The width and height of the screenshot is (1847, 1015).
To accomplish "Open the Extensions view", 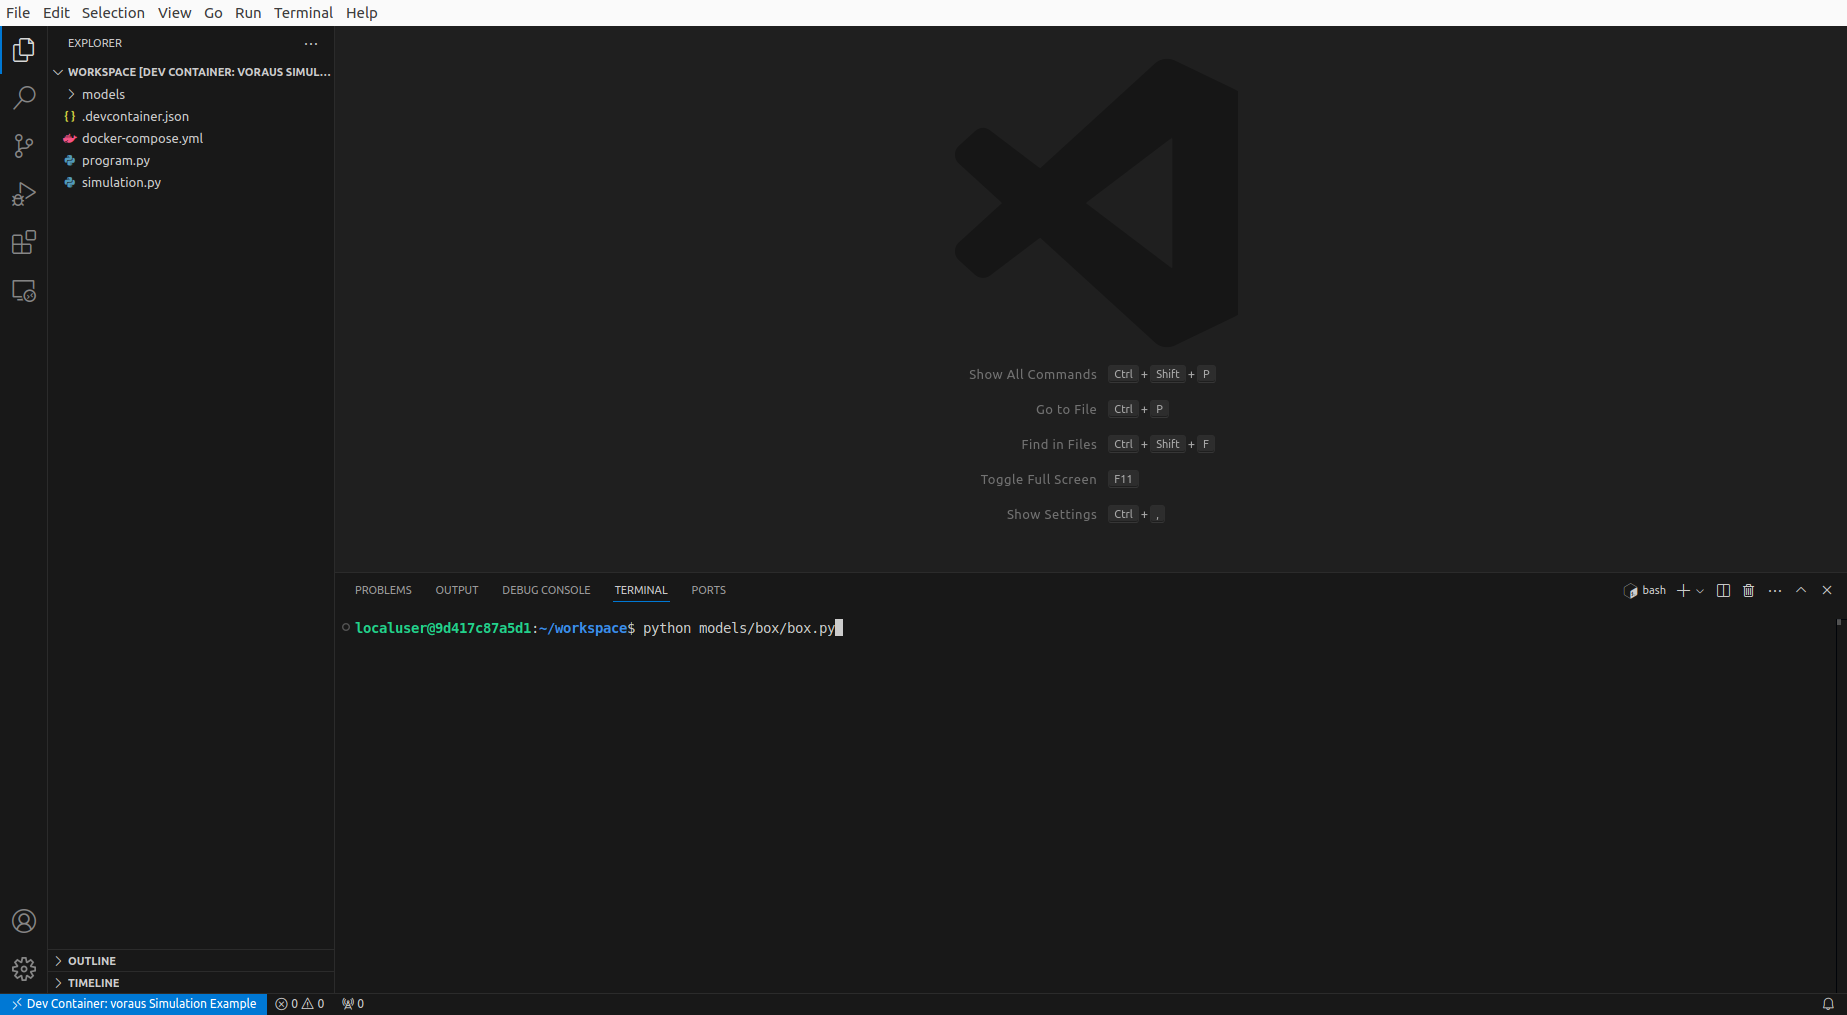I will click(24, 242).
